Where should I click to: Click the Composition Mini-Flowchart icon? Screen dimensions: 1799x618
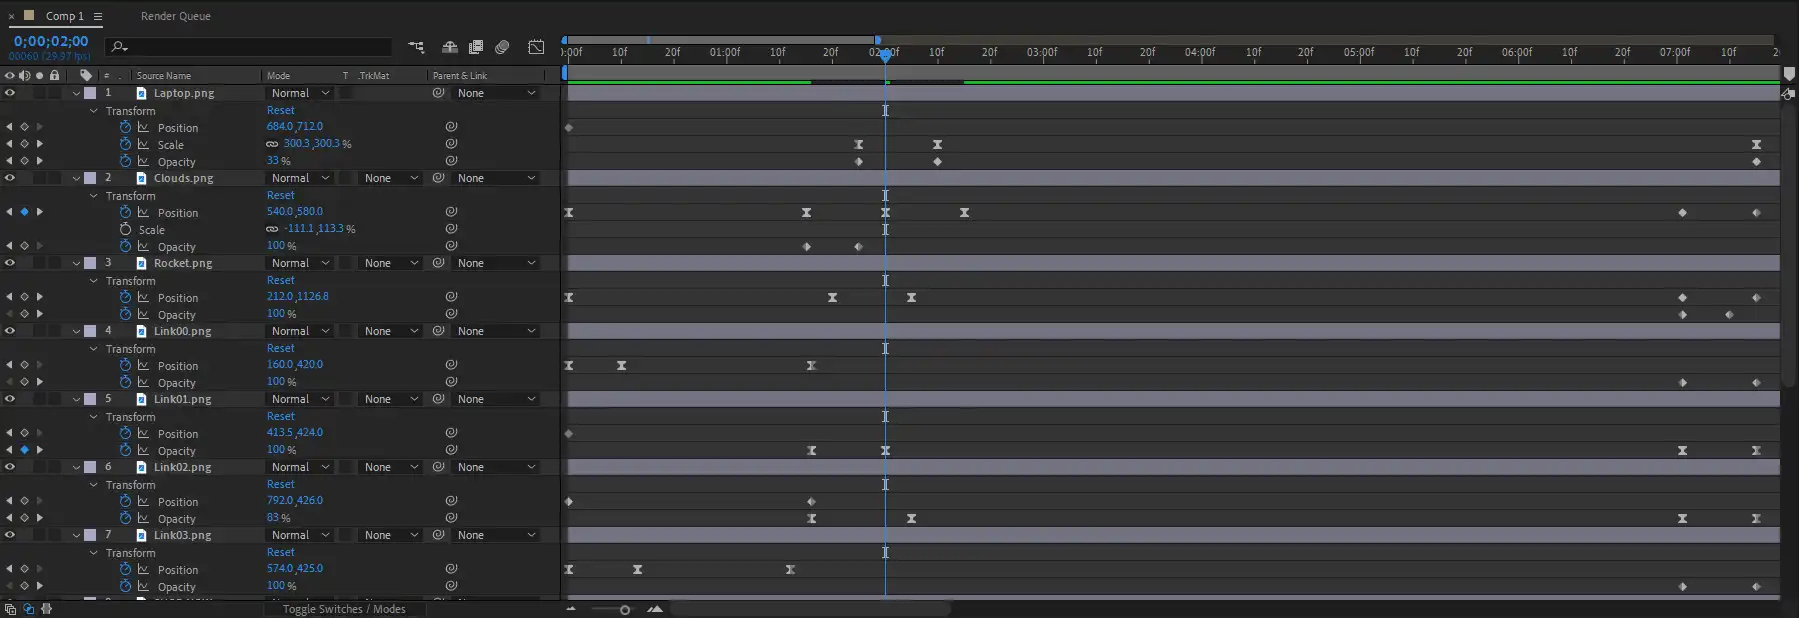pos(416,47)
